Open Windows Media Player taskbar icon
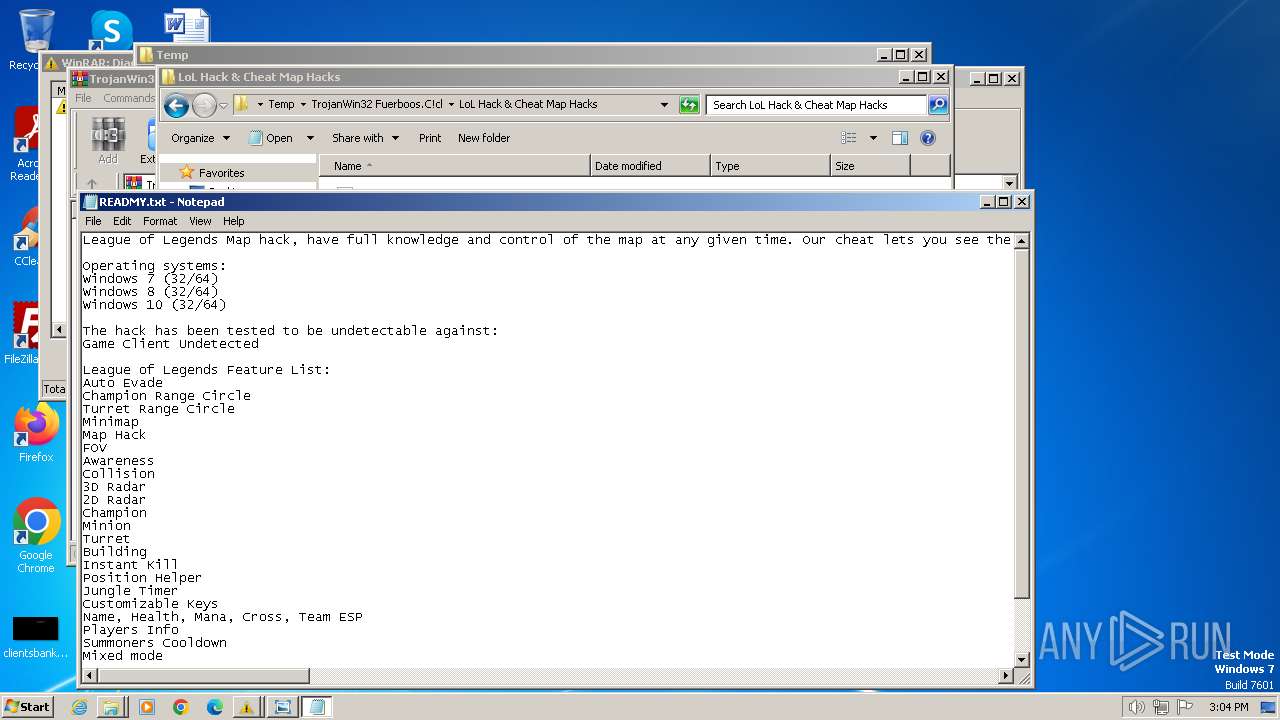1280x720 pixels. pyautogui.click(x=146, y=707)
